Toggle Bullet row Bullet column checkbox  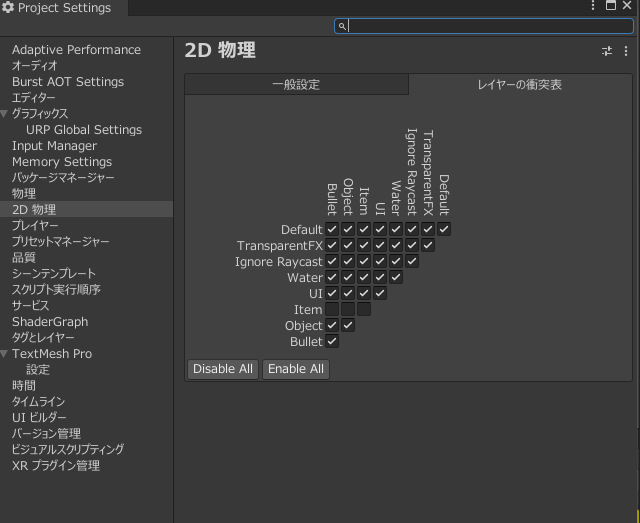point(332,341)
